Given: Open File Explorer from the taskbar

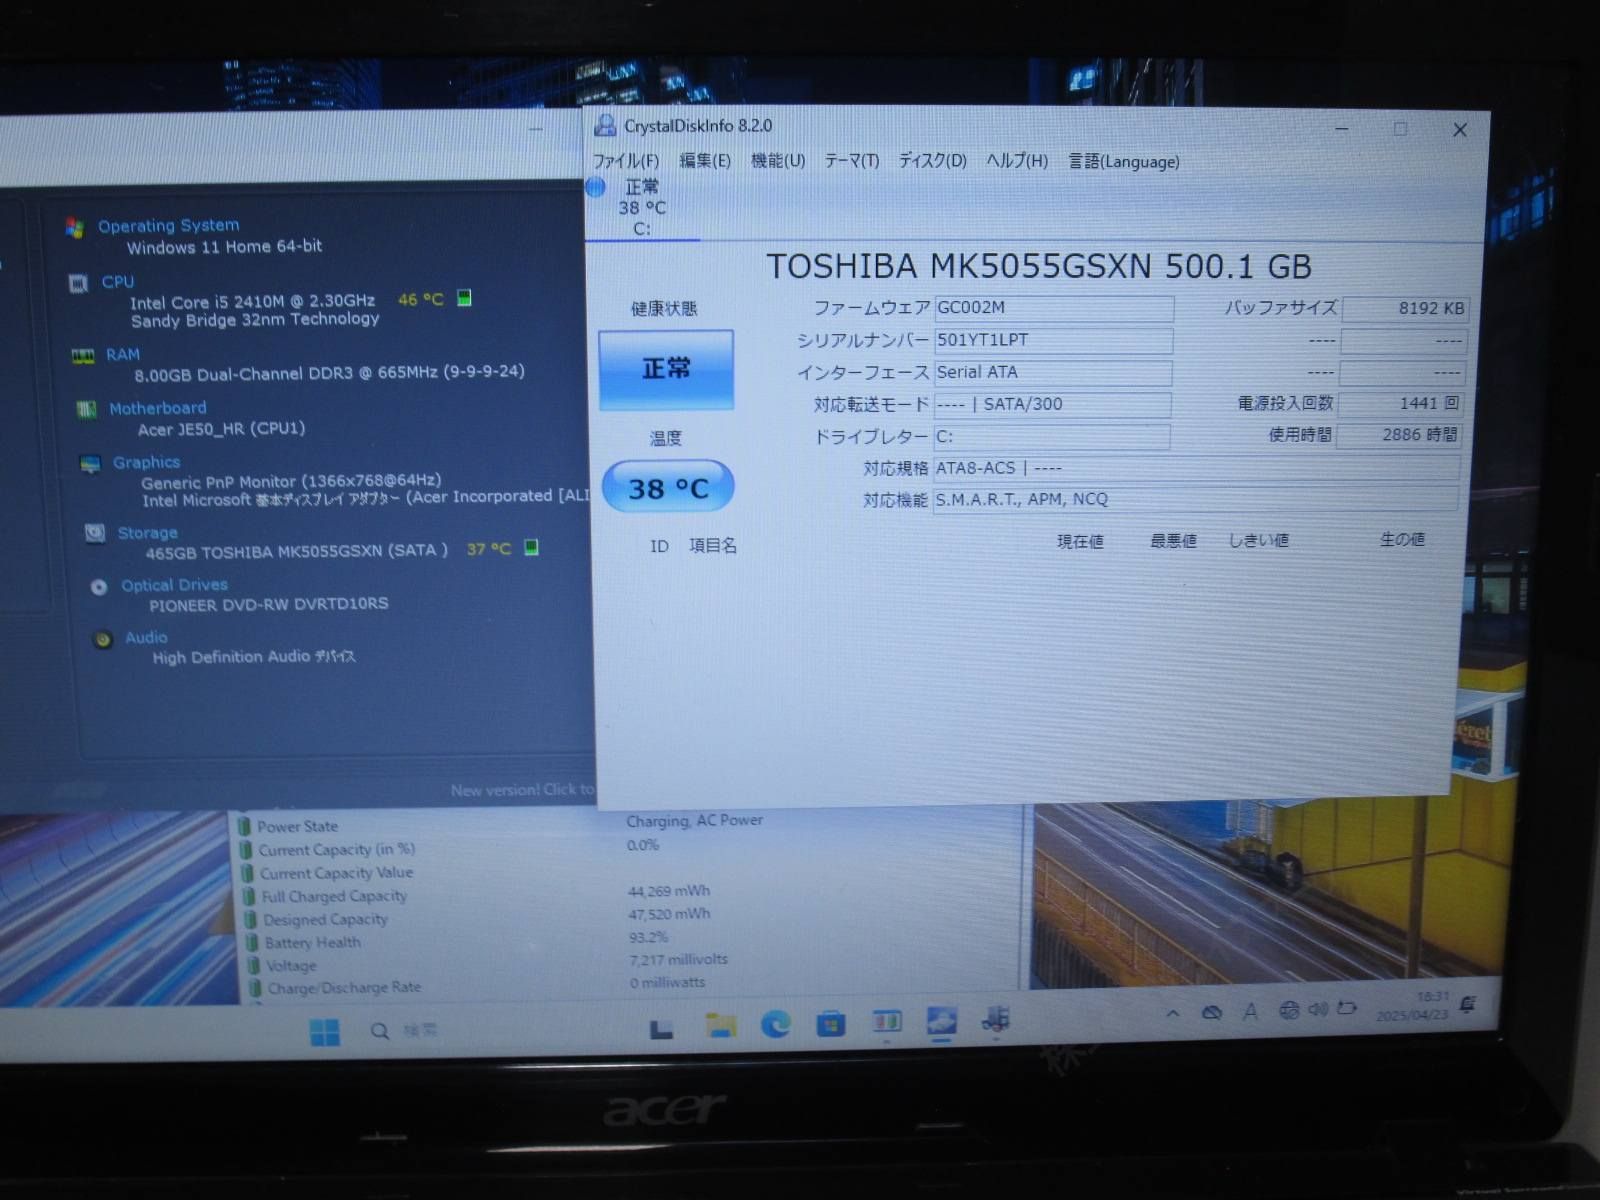Looking at the screenshot, I should point(720,1025).
